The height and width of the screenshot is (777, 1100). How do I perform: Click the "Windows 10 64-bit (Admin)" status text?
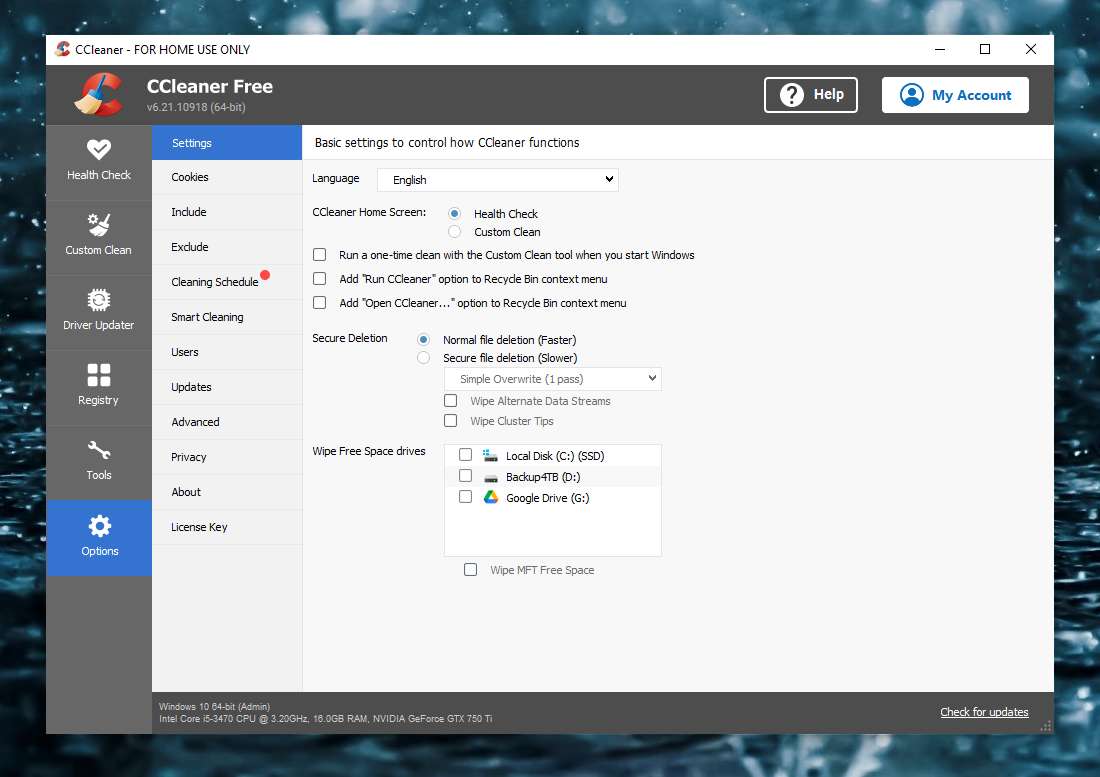(x=214, y=707)
